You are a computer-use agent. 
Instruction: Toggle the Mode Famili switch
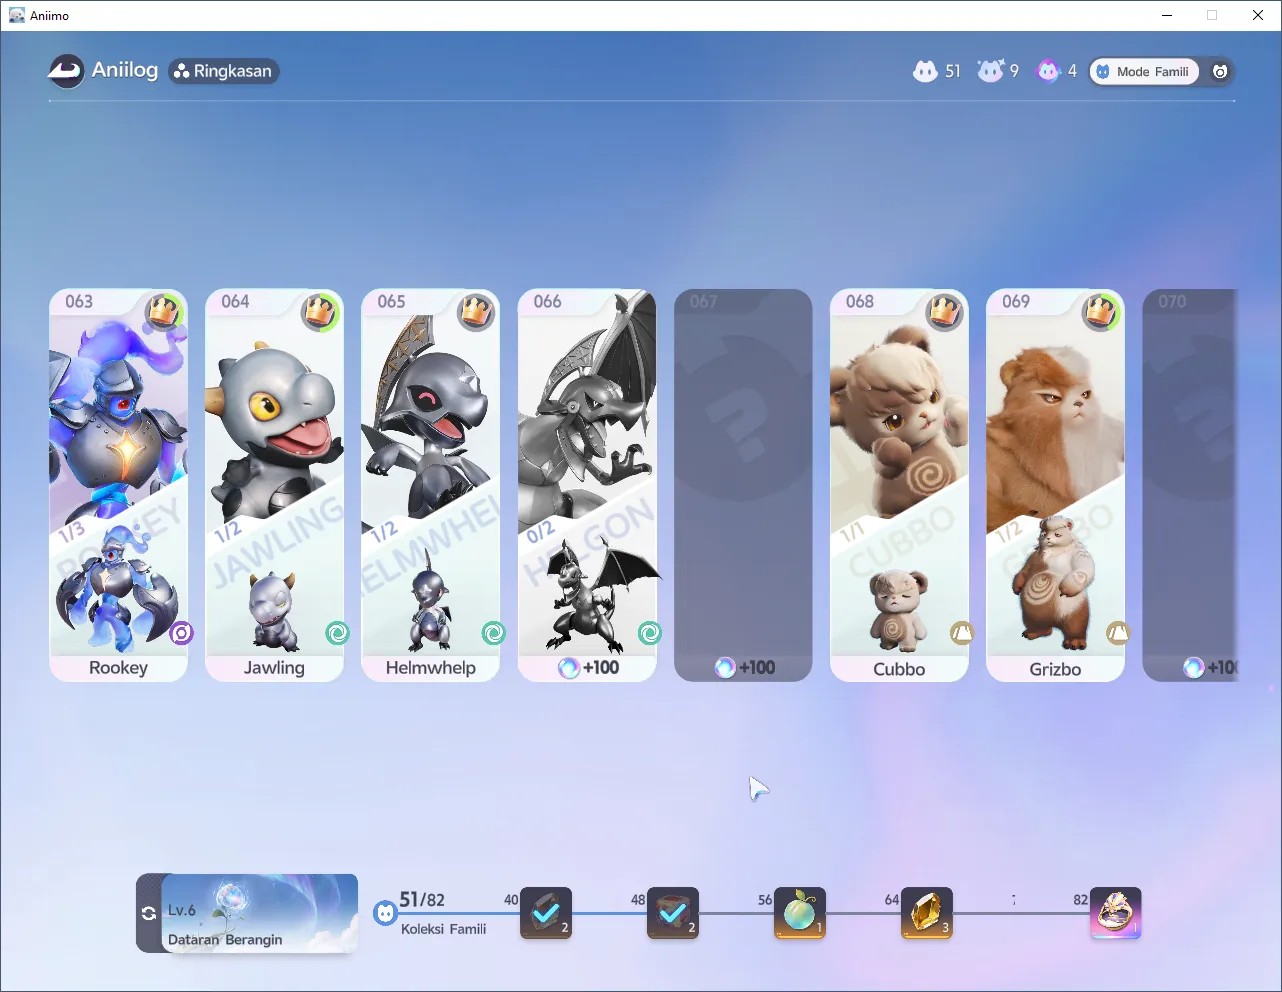[1144, 71]
